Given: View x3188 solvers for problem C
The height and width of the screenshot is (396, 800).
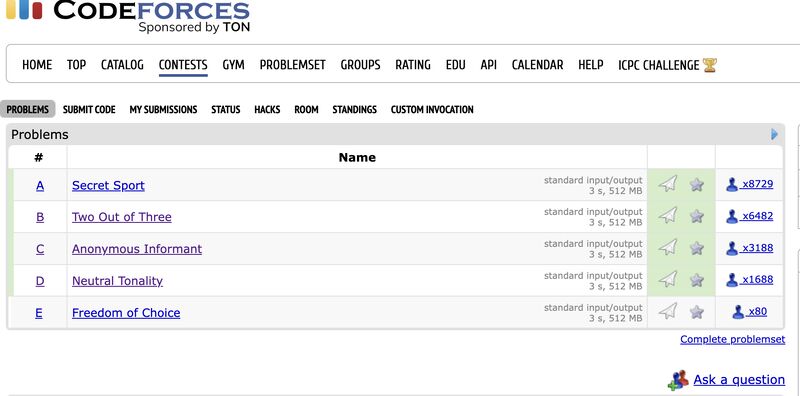Looking at the screenshot, I should coord(758,248).
